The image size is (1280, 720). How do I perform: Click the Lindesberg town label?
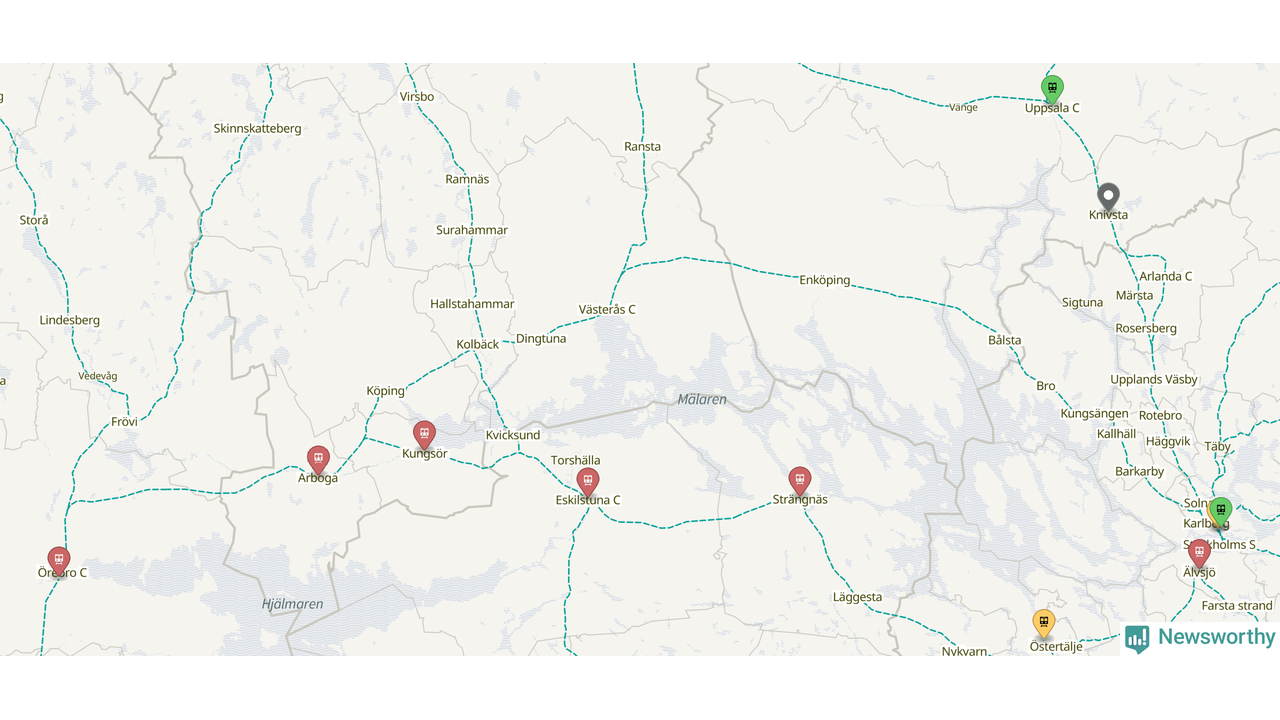pos(70,321)
